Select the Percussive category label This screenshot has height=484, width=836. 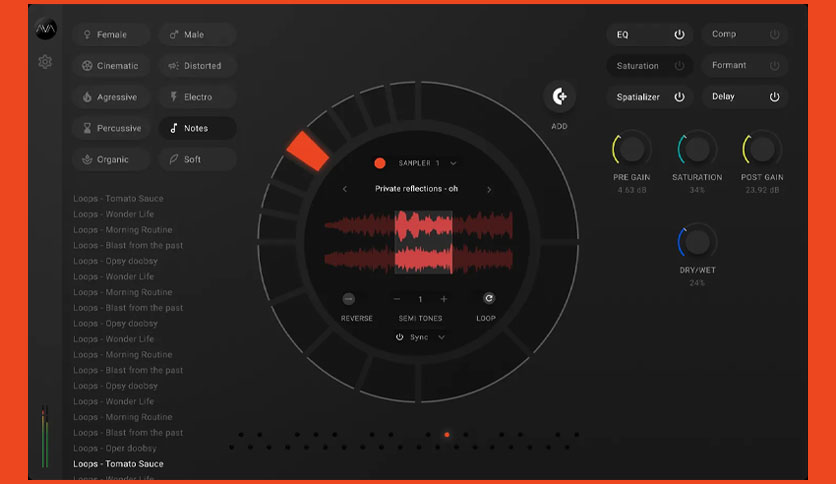(119, 128)
